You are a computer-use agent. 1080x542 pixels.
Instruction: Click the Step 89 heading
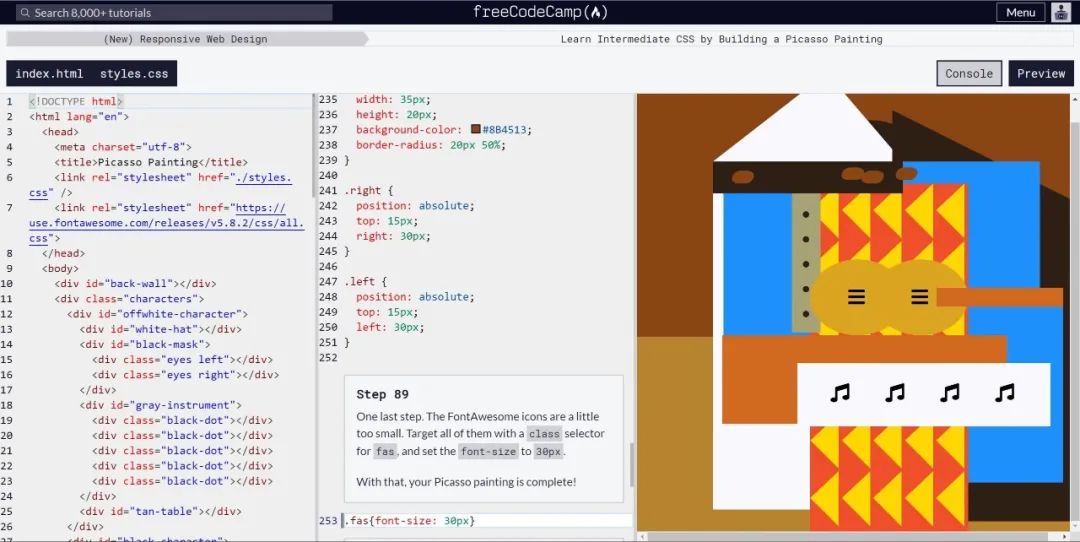pos(382,395)
